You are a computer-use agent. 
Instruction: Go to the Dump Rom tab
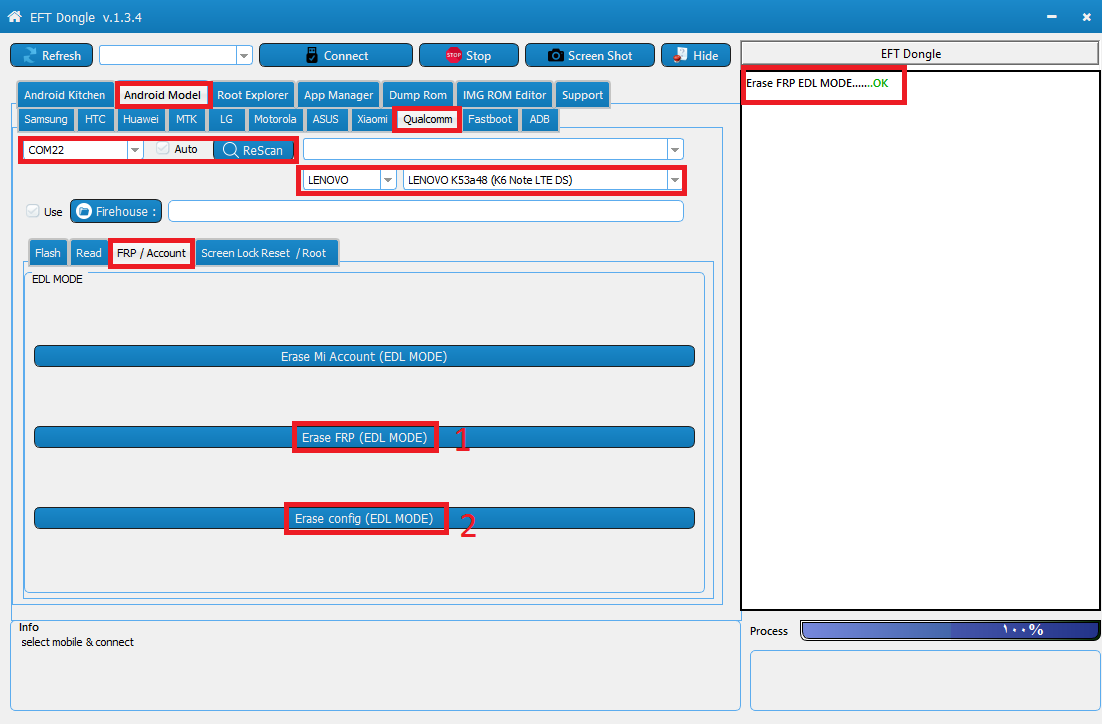tap(417, 95)
